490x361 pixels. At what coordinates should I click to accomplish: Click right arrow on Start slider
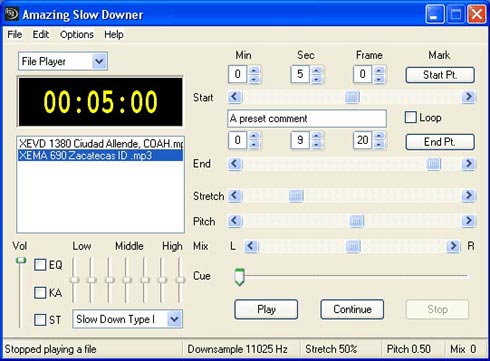coord(468,97)
